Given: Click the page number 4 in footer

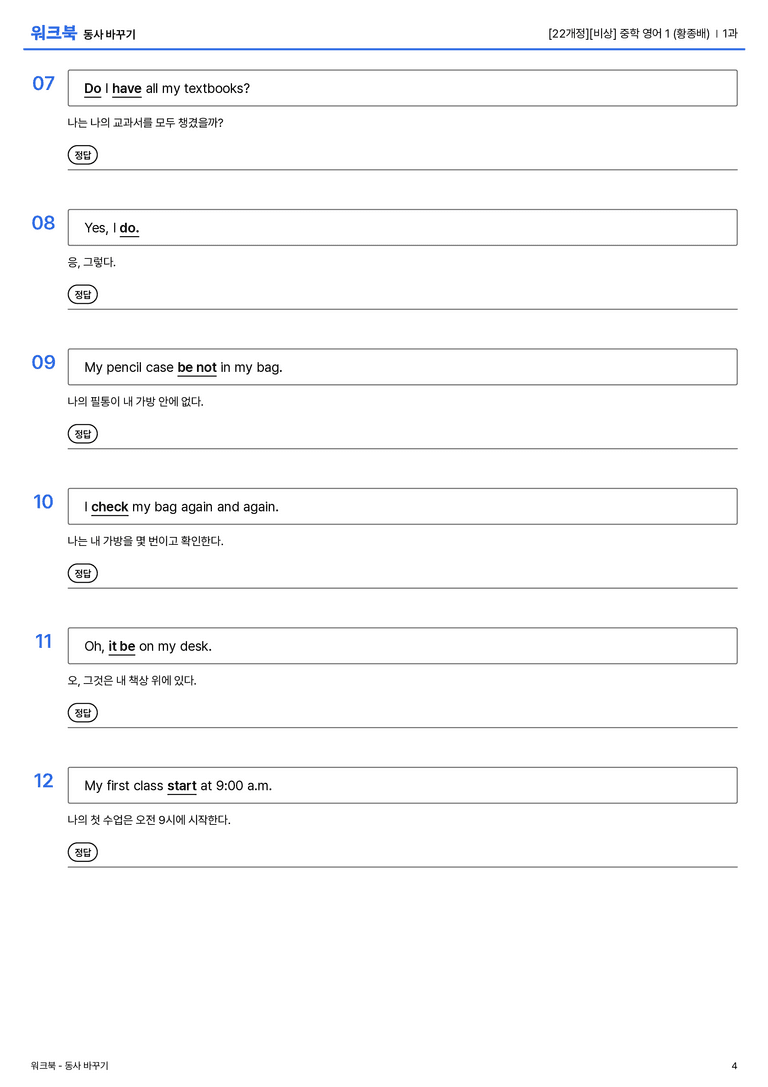Looking at the screenshot, I should (x=734, y=1066).
